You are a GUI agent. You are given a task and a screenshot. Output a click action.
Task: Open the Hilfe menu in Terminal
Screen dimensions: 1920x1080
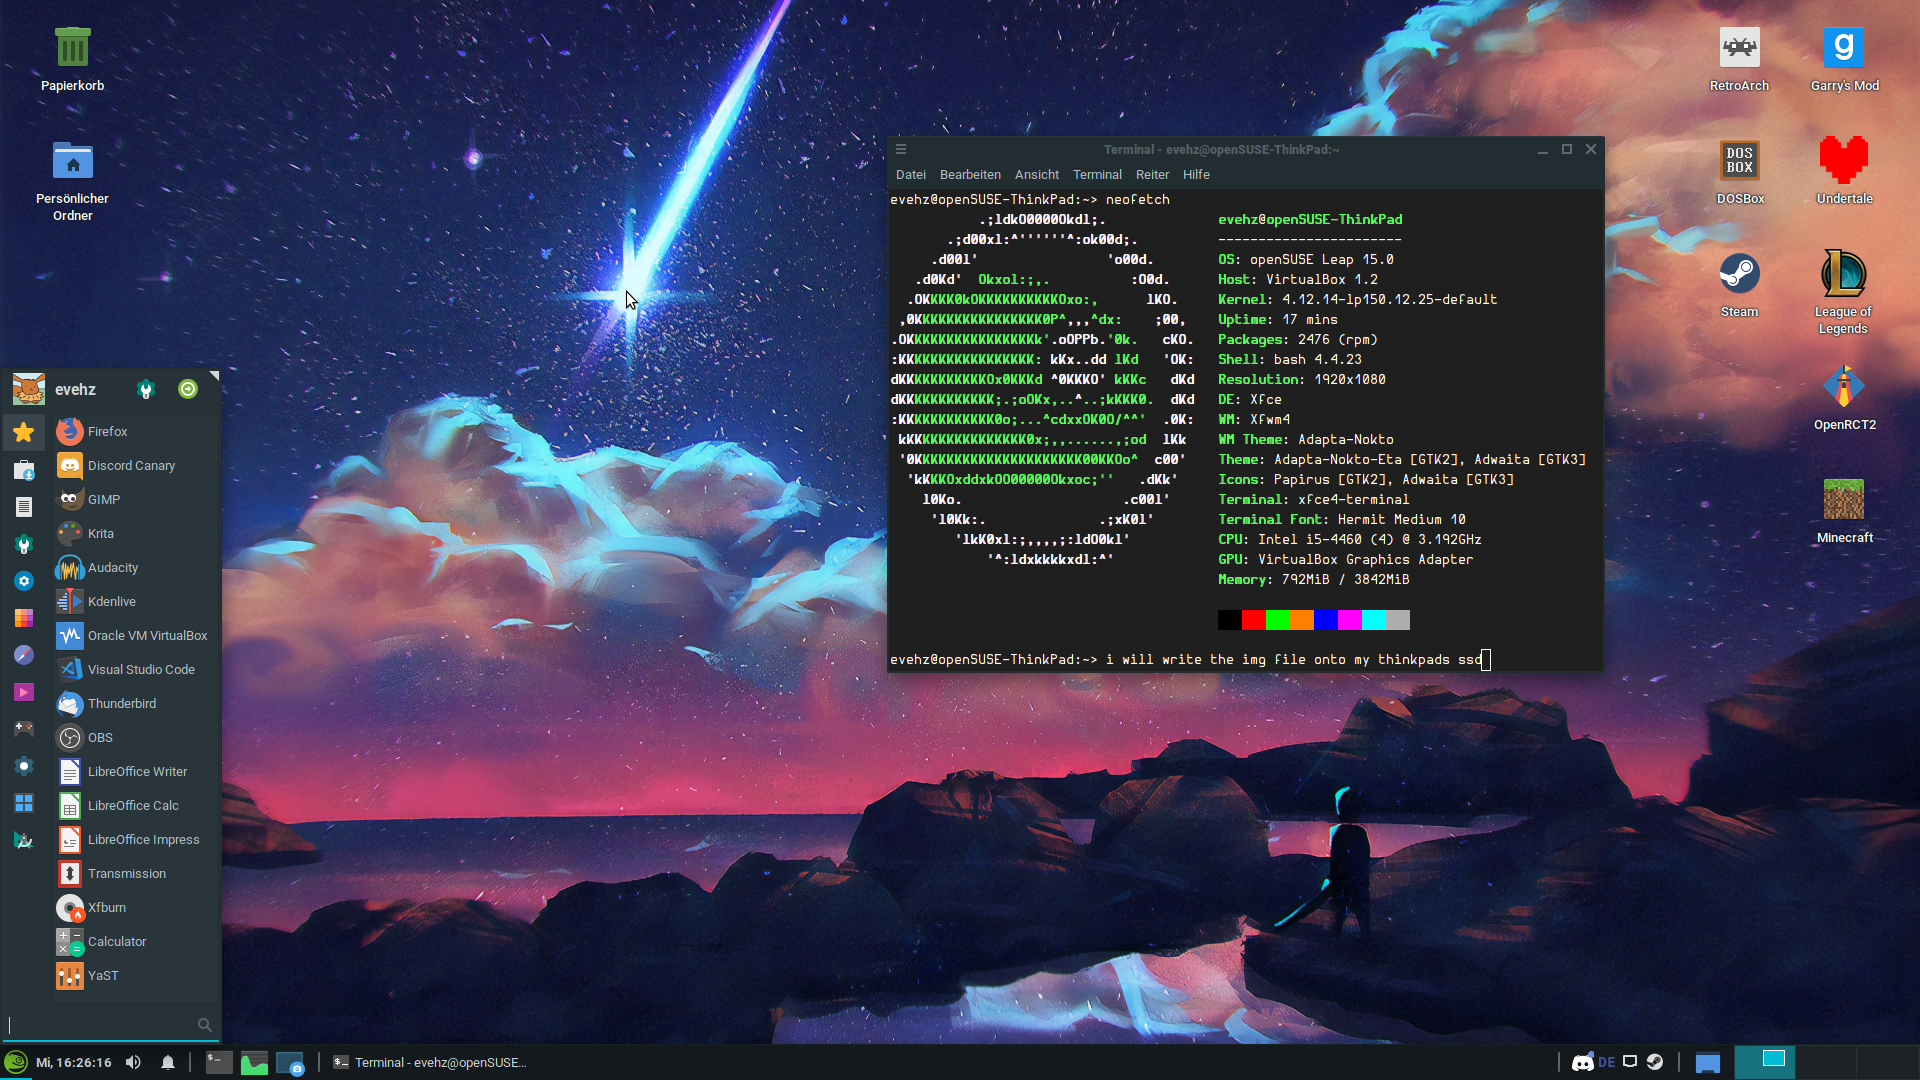tap(1196, 174)
